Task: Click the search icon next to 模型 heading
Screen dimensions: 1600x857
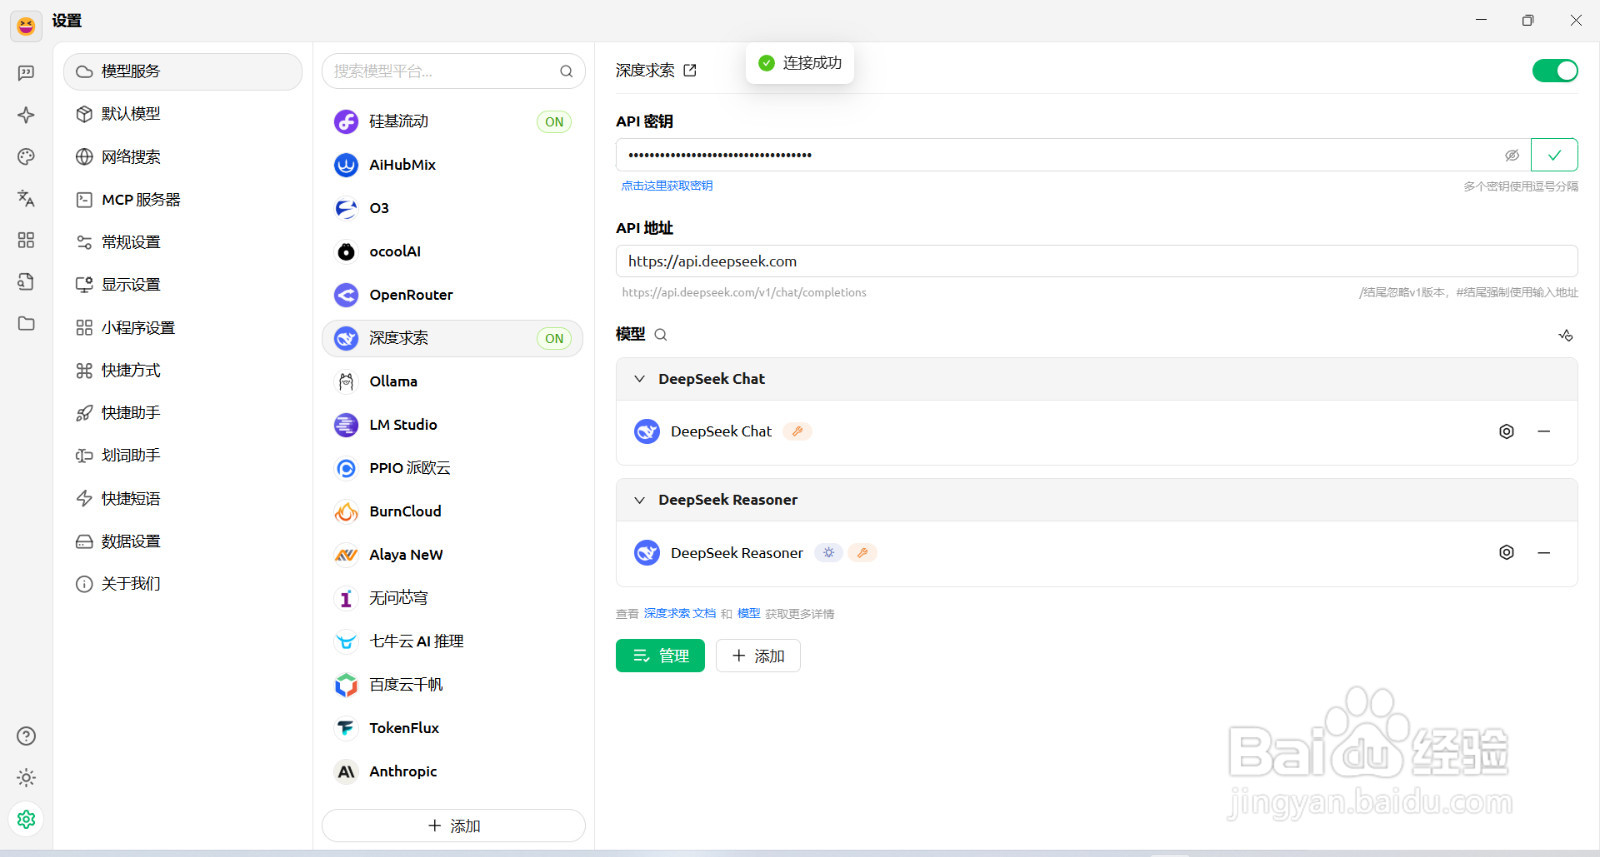Action: tap(660, 334)
